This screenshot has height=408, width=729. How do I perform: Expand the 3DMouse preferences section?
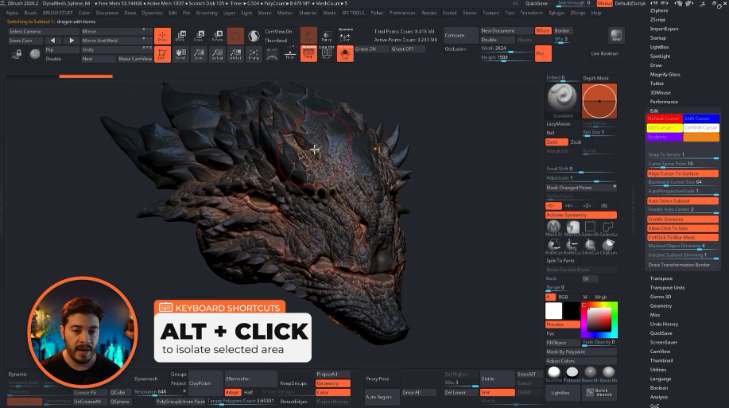(660, 92)
